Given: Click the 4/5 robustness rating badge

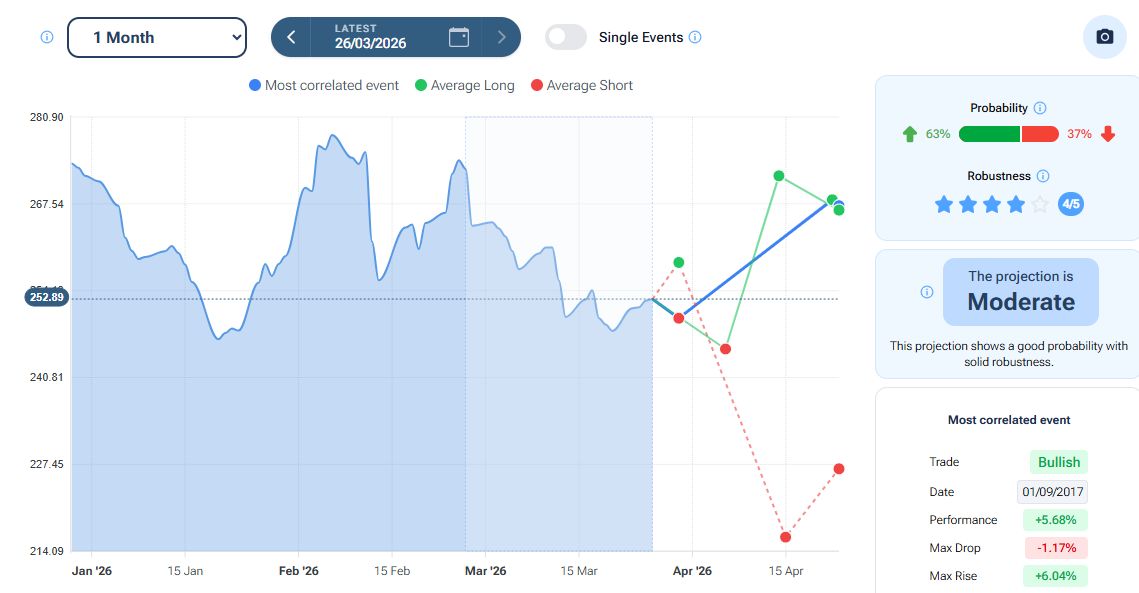Looking at the screenshot, I should coord(1070,204).
